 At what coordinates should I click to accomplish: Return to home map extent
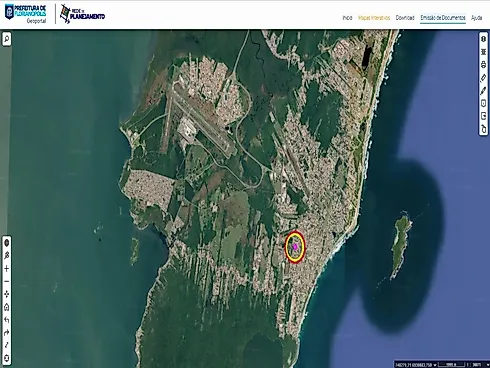tap(6, 307)
